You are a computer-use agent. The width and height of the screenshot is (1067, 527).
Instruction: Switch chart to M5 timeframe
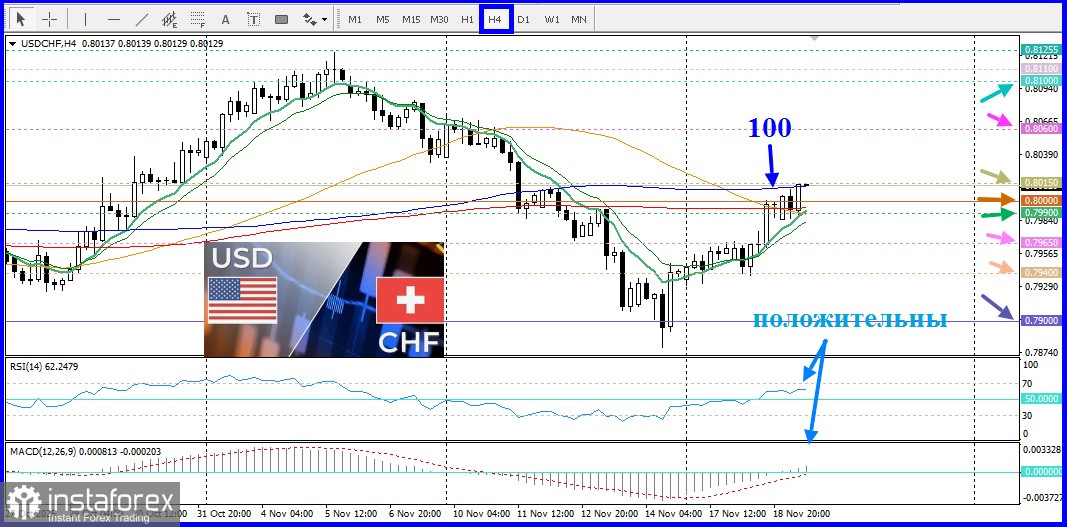[382, 20]
